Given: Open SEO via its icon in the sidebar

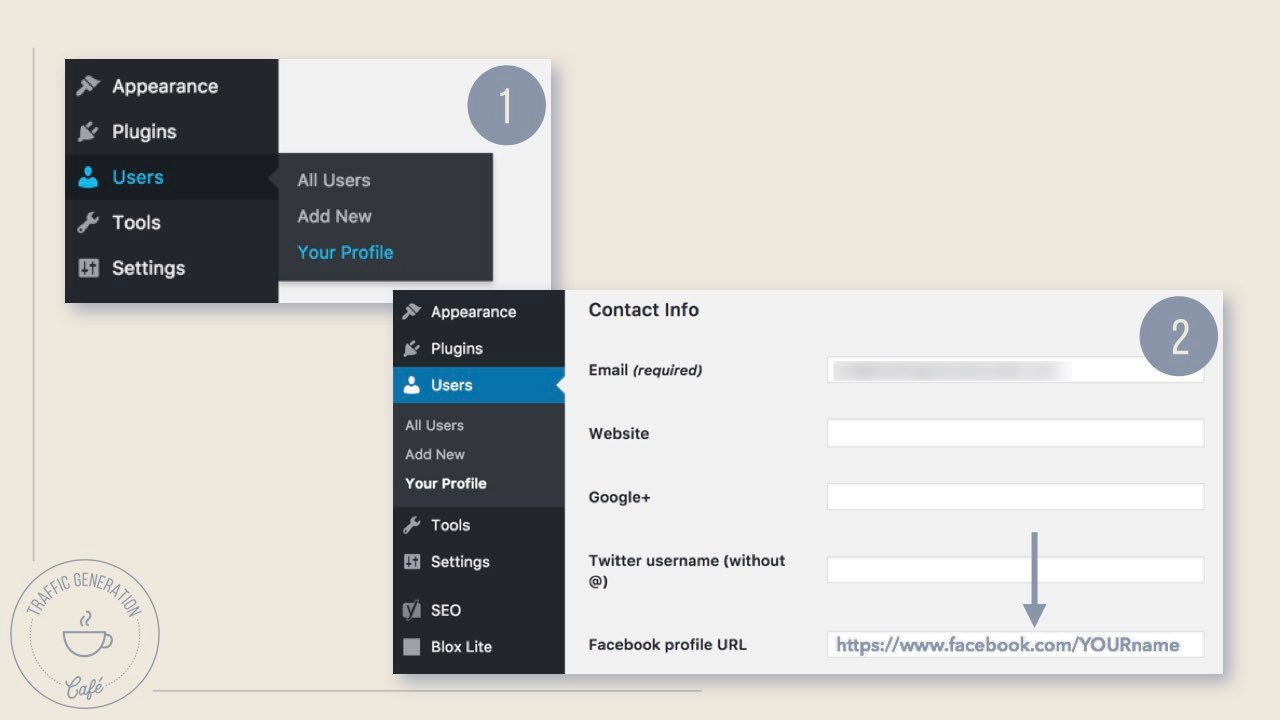Looking at the screenshot, I should tap(412, 610).
